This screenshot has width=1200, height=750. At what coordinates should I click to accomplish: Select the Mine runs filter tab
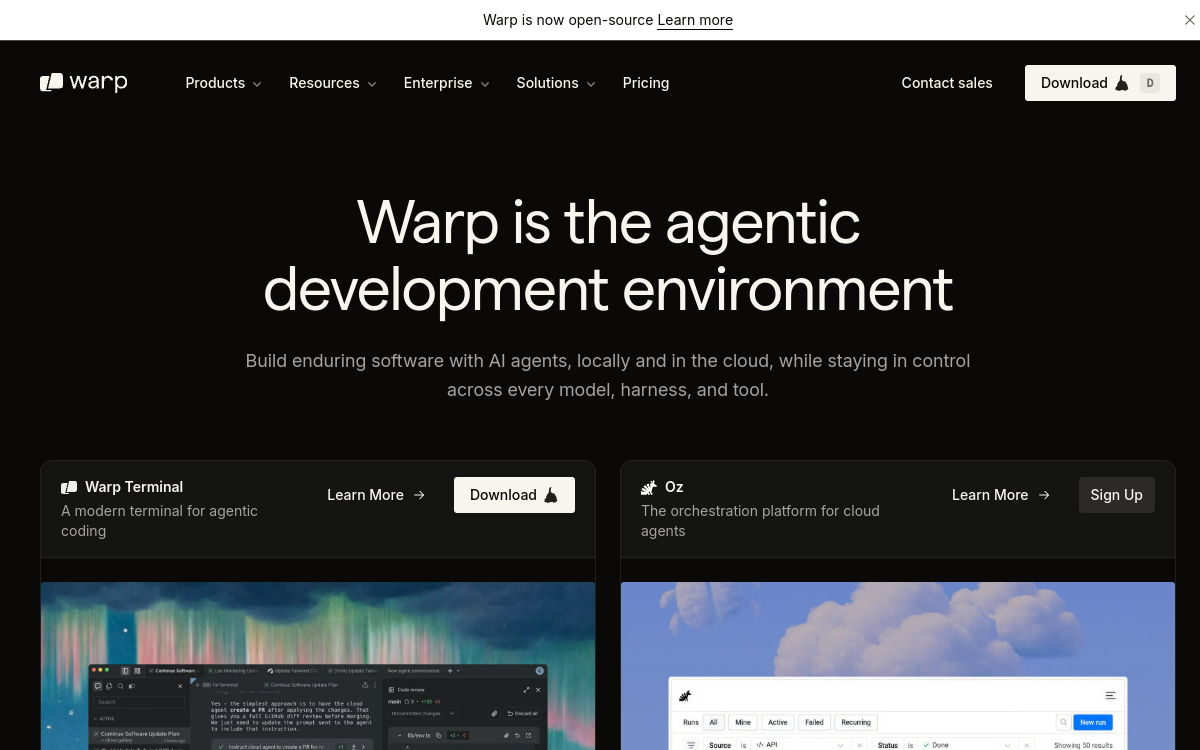coord(743,722)
